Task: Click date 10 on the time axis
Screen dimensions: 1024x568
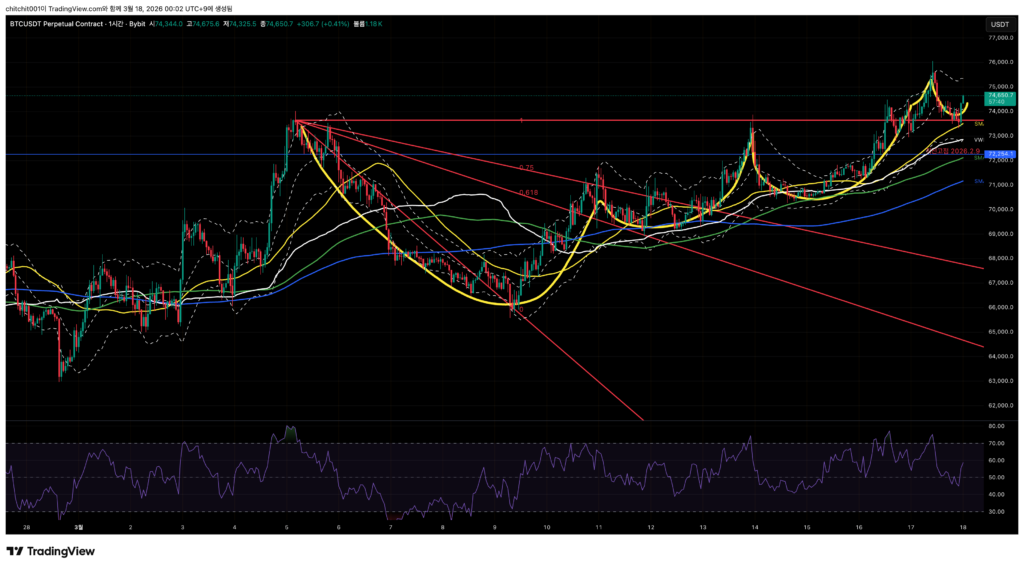Action: 547,525
